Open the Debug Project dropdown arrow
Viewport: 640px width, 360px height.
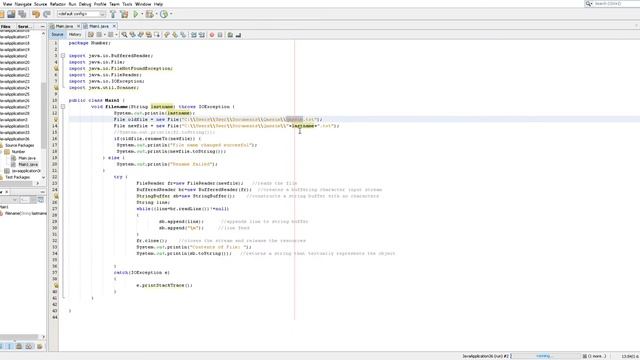pos(156,14)
